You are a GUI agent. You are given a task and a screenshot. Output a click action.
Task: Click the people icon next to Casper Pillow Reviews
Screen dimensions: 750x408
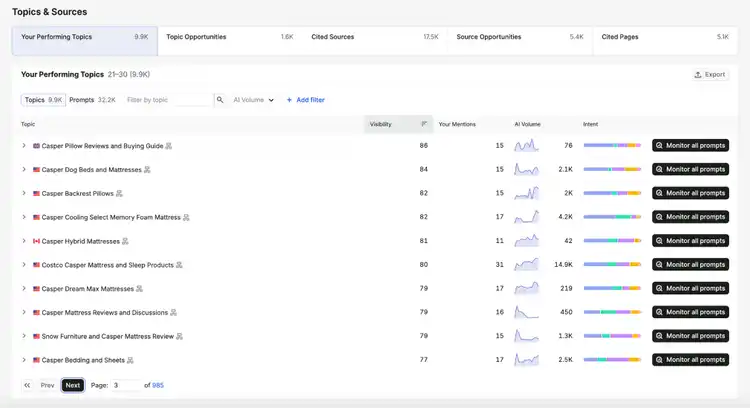[168, 146]
